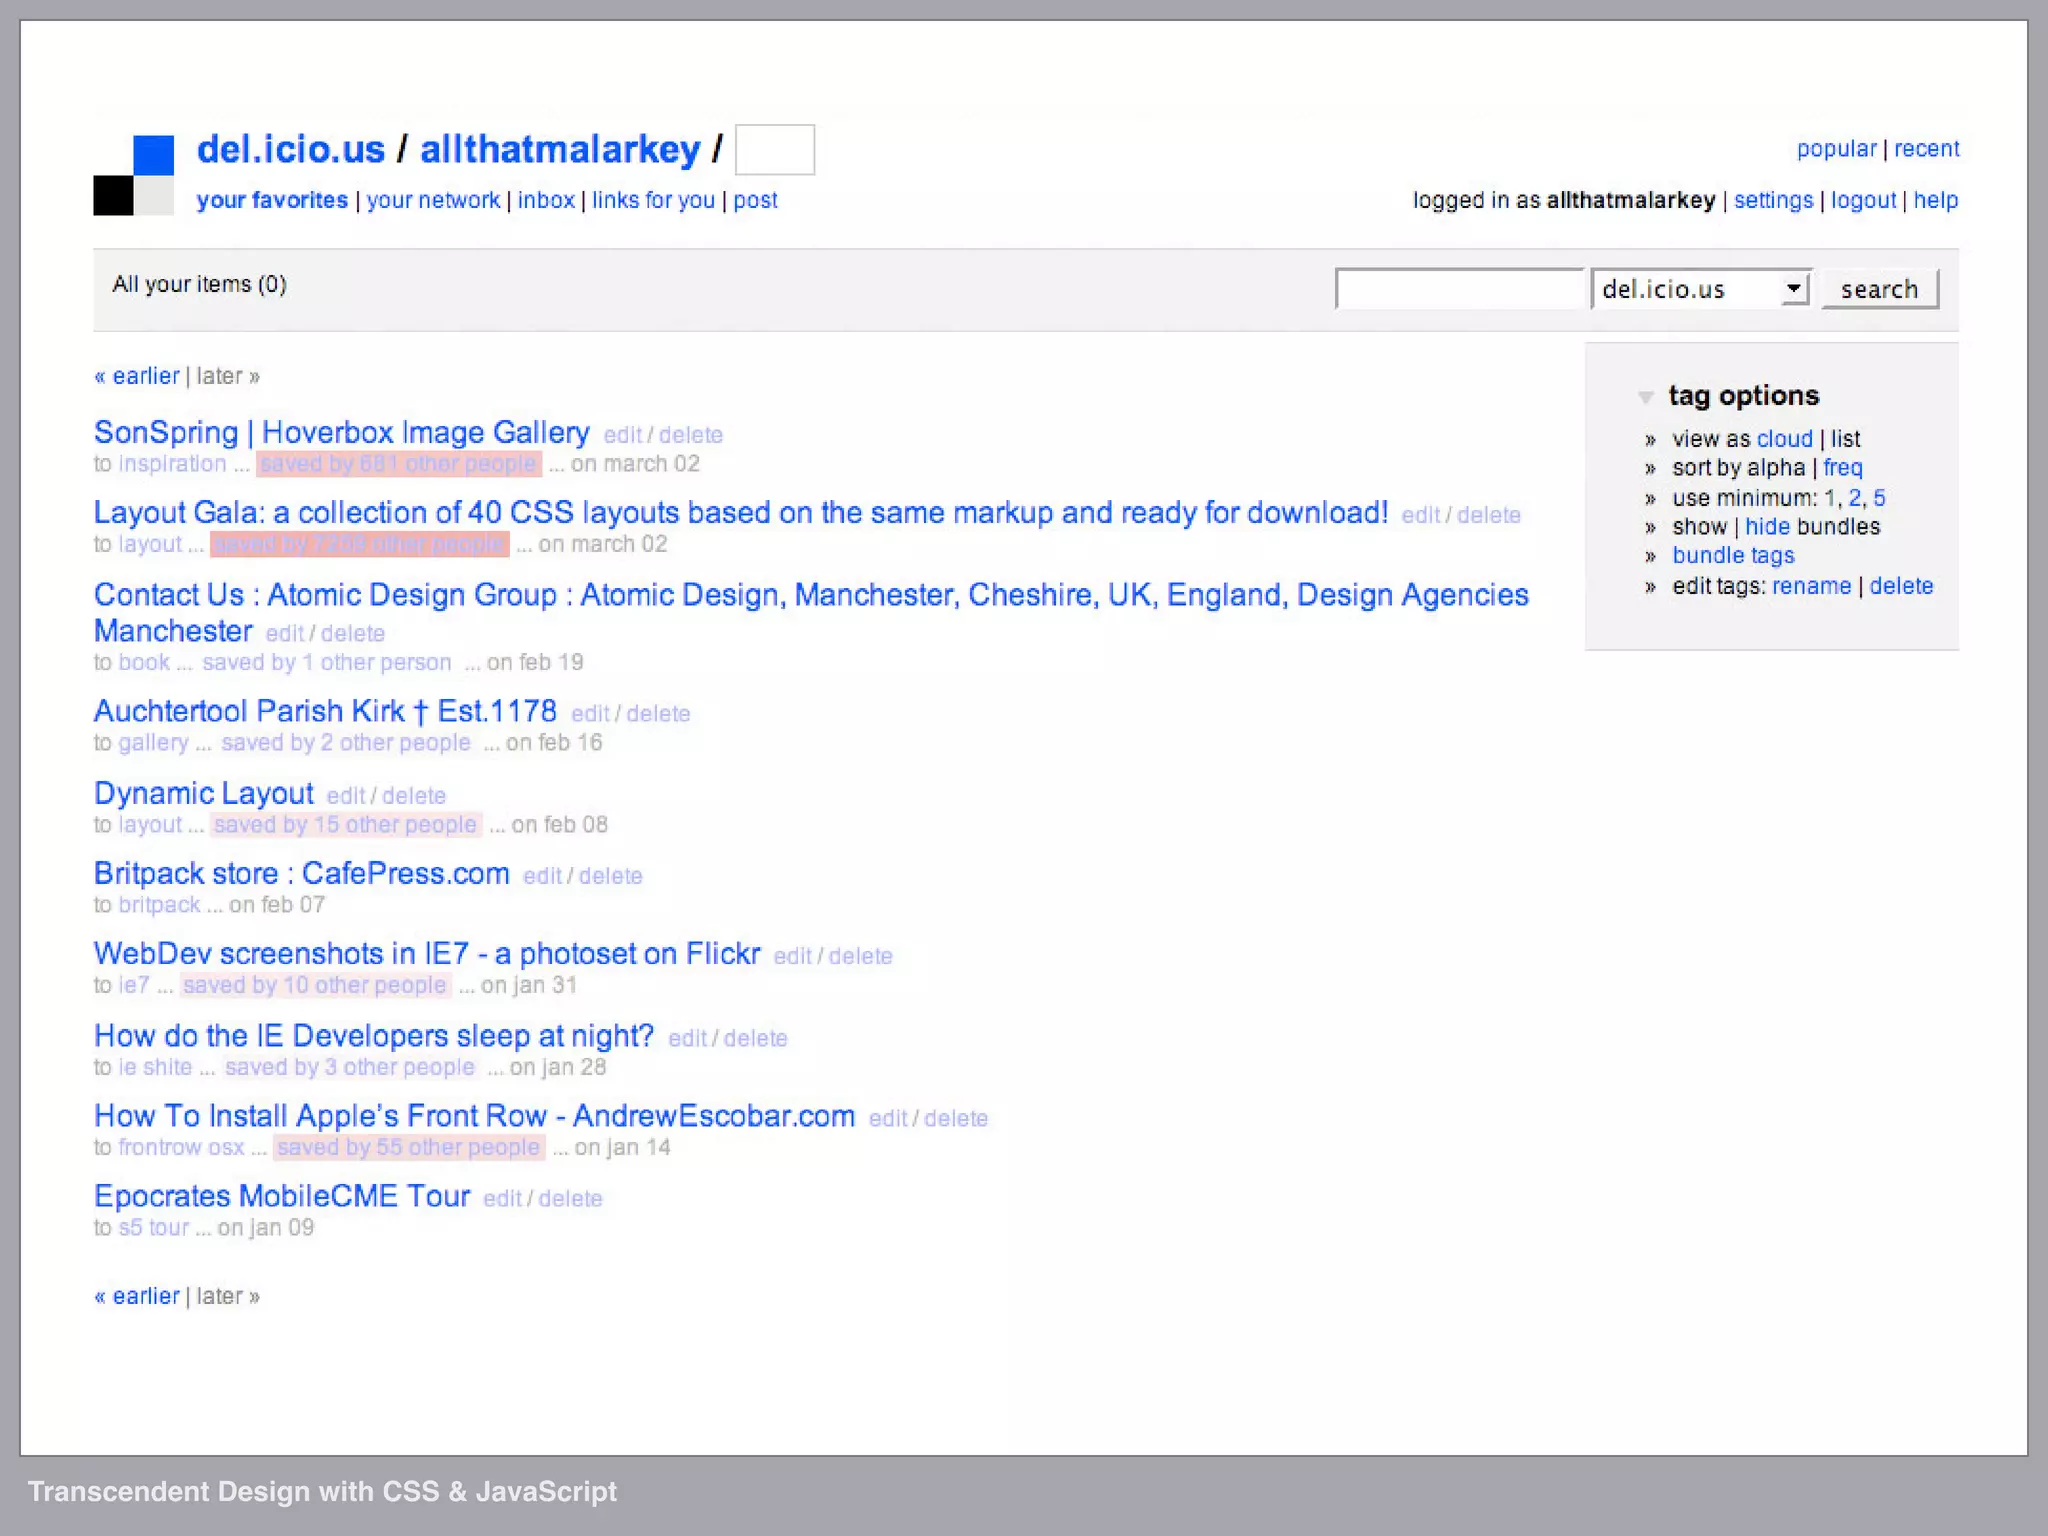This screenshot has width=2048, height=1536.
Task: Open SonSpring Hoverbox Image Gallery bookmark
Action: (341, 433)
